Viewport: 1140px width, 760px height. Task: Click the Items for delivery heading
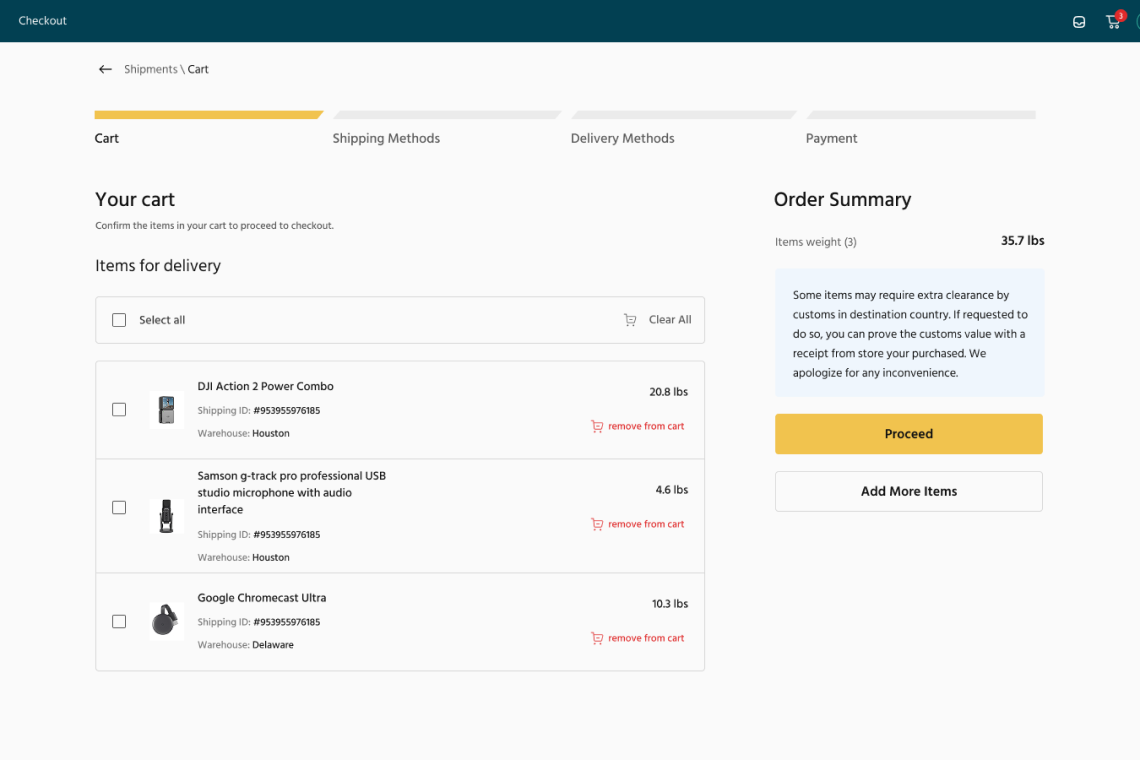click(x=158, y=265)
